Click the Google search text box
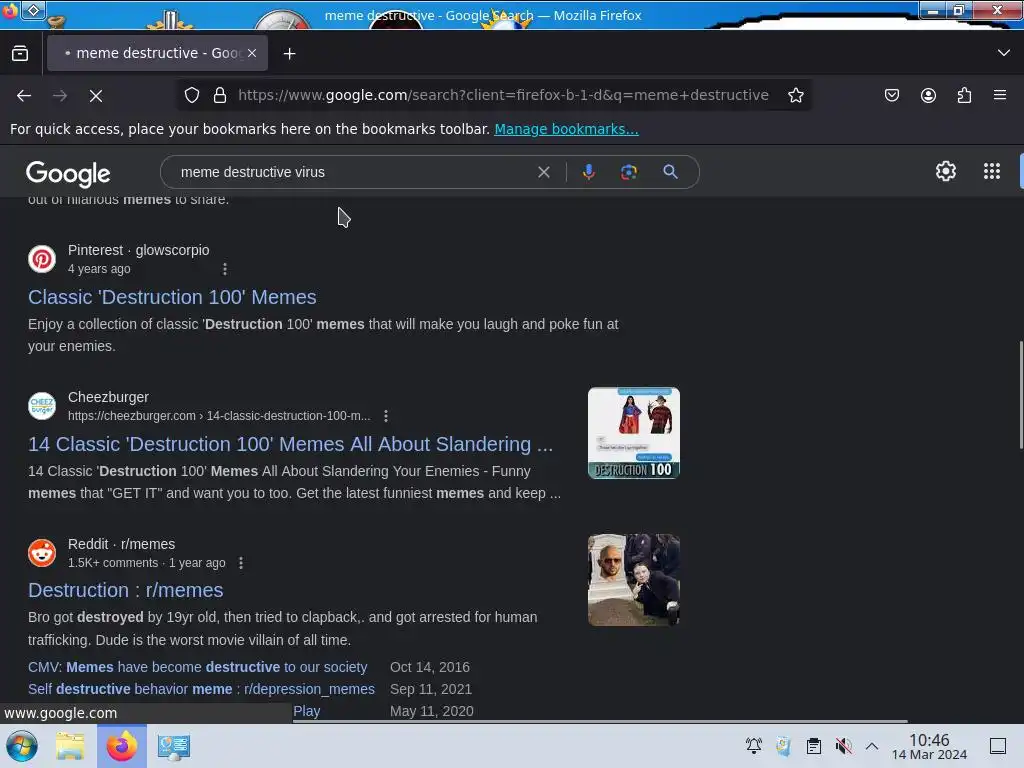 coord(353,172)
